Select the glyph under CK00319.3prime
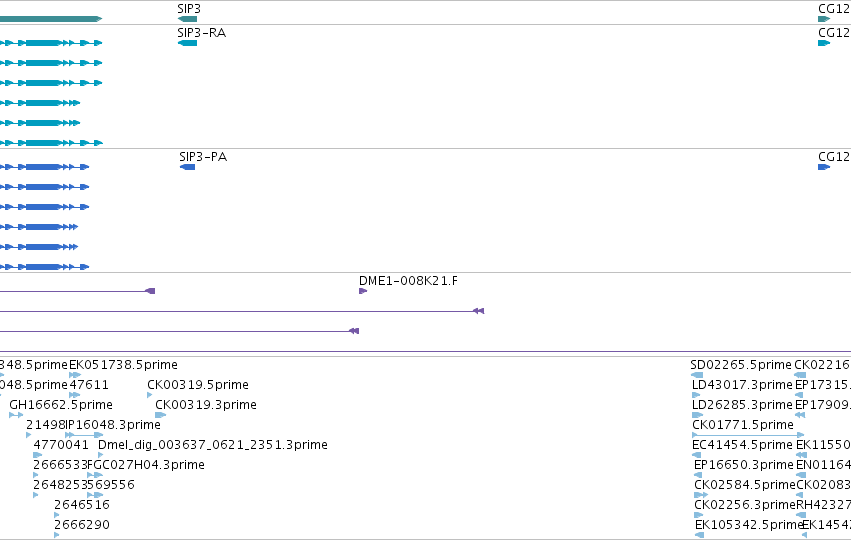Screen dimensions: 851x540 tap(160, 415)
